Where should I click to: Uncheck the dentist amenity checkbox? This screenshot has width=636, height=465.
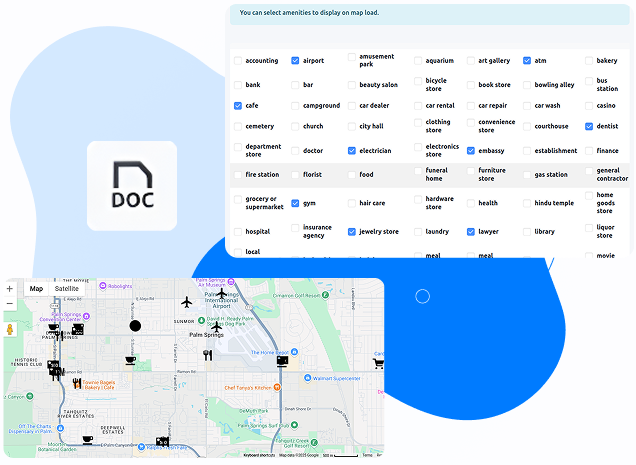tap(590, 127)
